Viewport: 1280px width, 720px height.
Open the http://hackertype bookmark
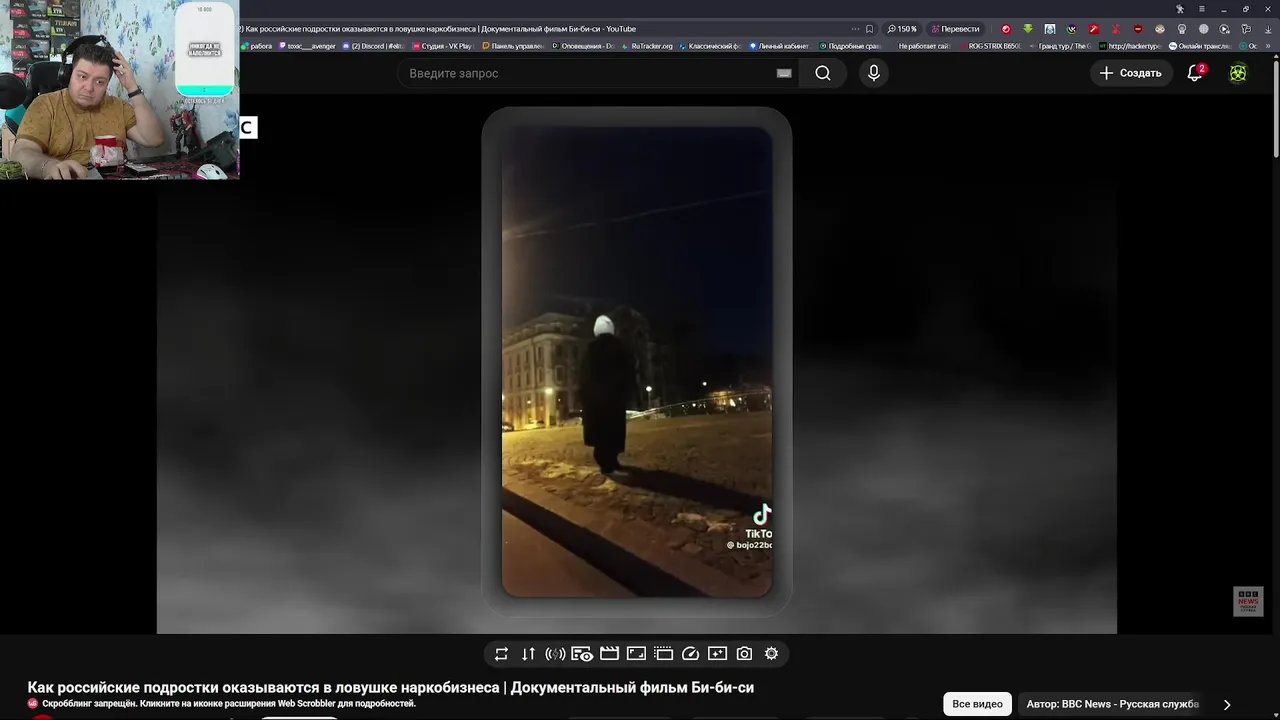pyautogui.click(x=1130, y=46)
